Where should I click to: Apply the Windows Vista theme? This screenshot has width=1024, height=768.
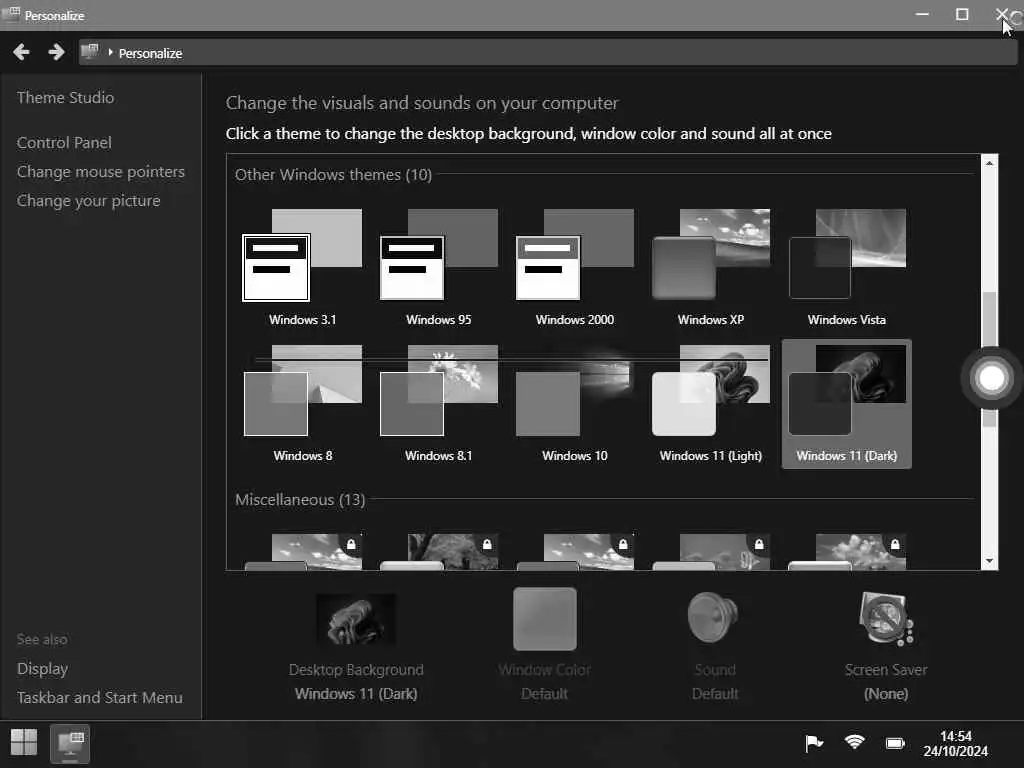click(846, 268)
